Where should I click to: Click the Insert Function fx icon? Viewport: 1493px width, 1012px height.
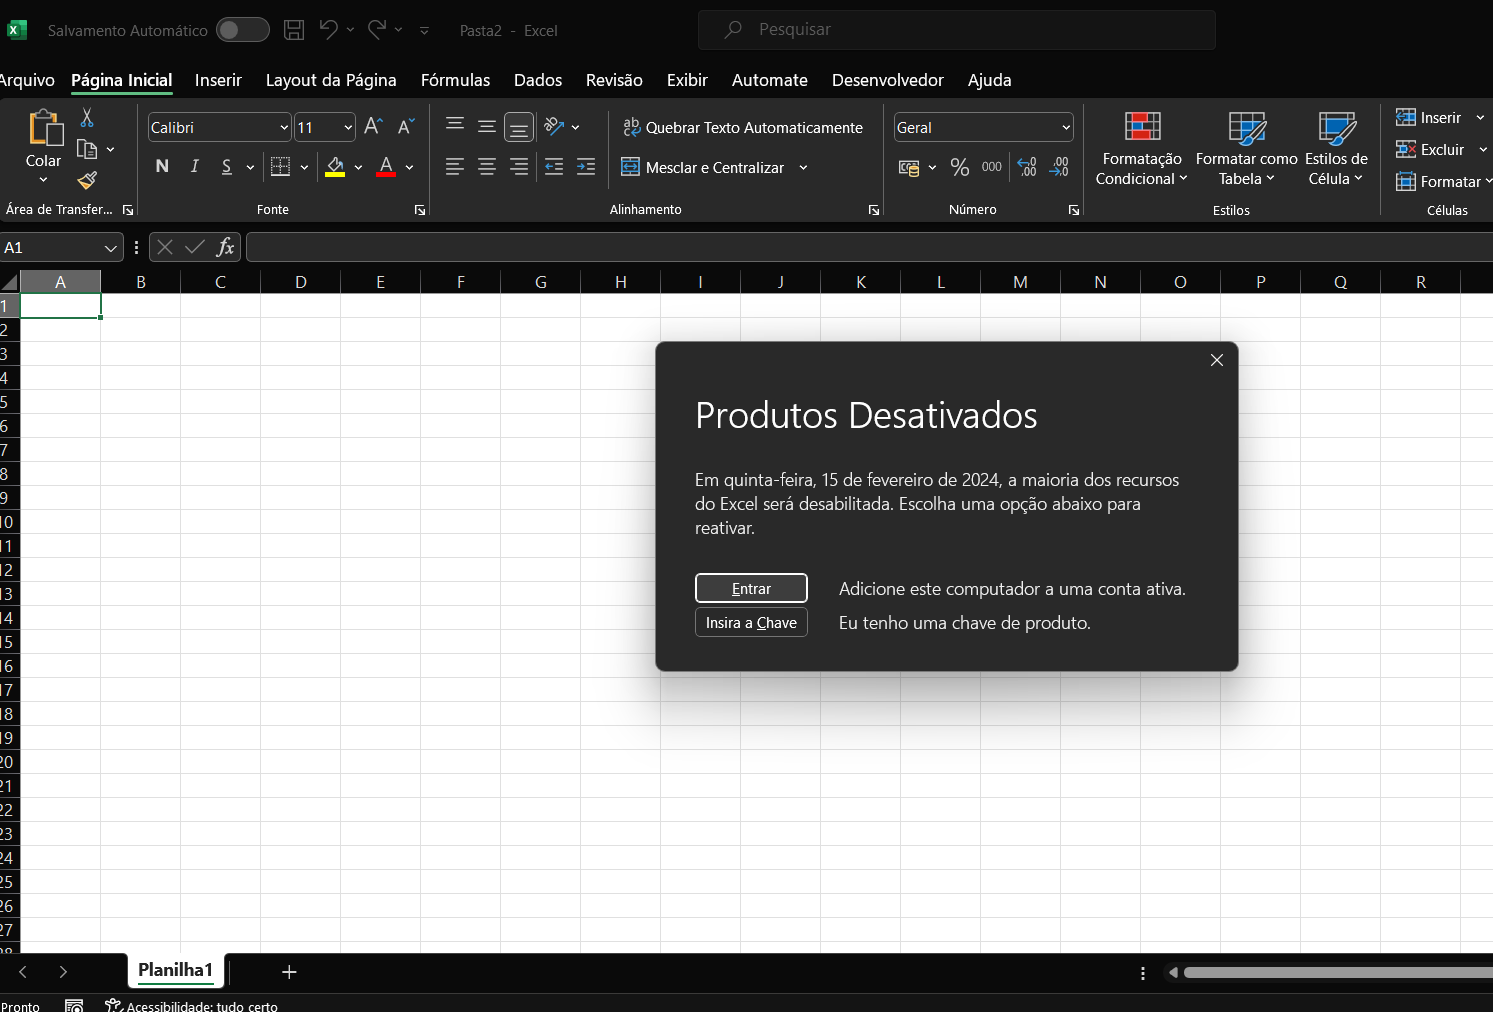(x=225, y=247)
